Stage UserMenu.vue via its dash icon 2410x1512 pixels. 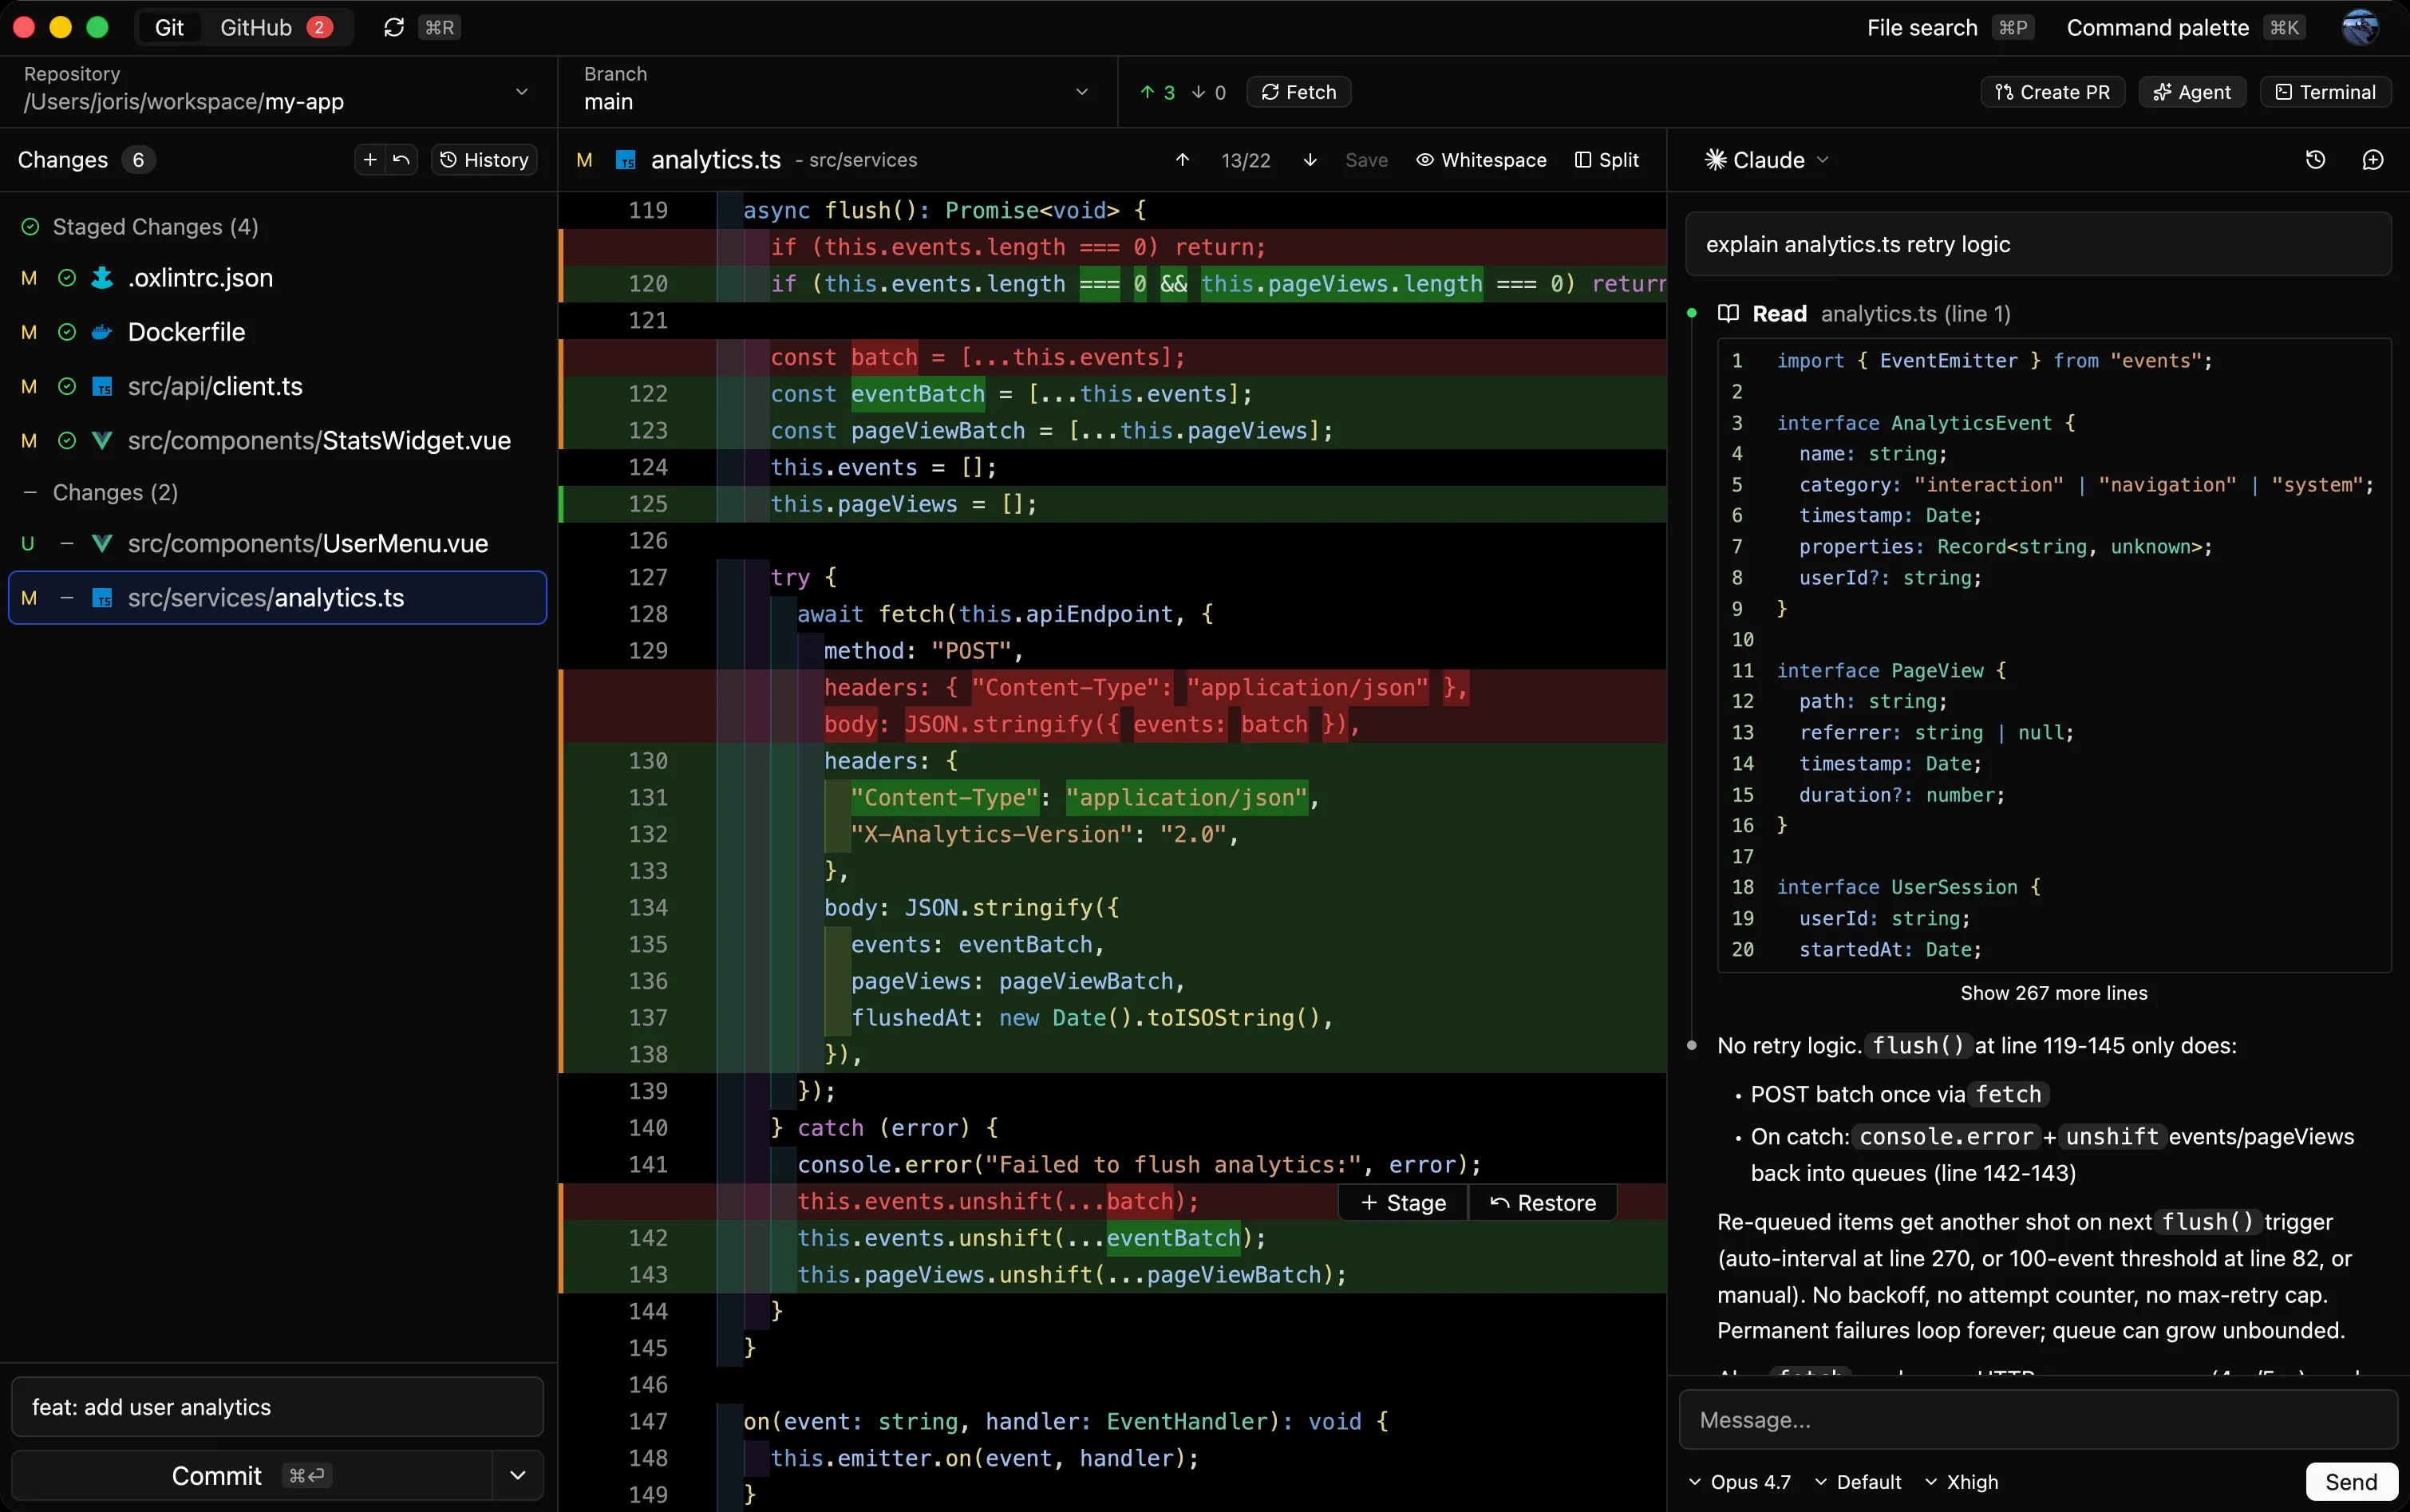click(66, 543)
